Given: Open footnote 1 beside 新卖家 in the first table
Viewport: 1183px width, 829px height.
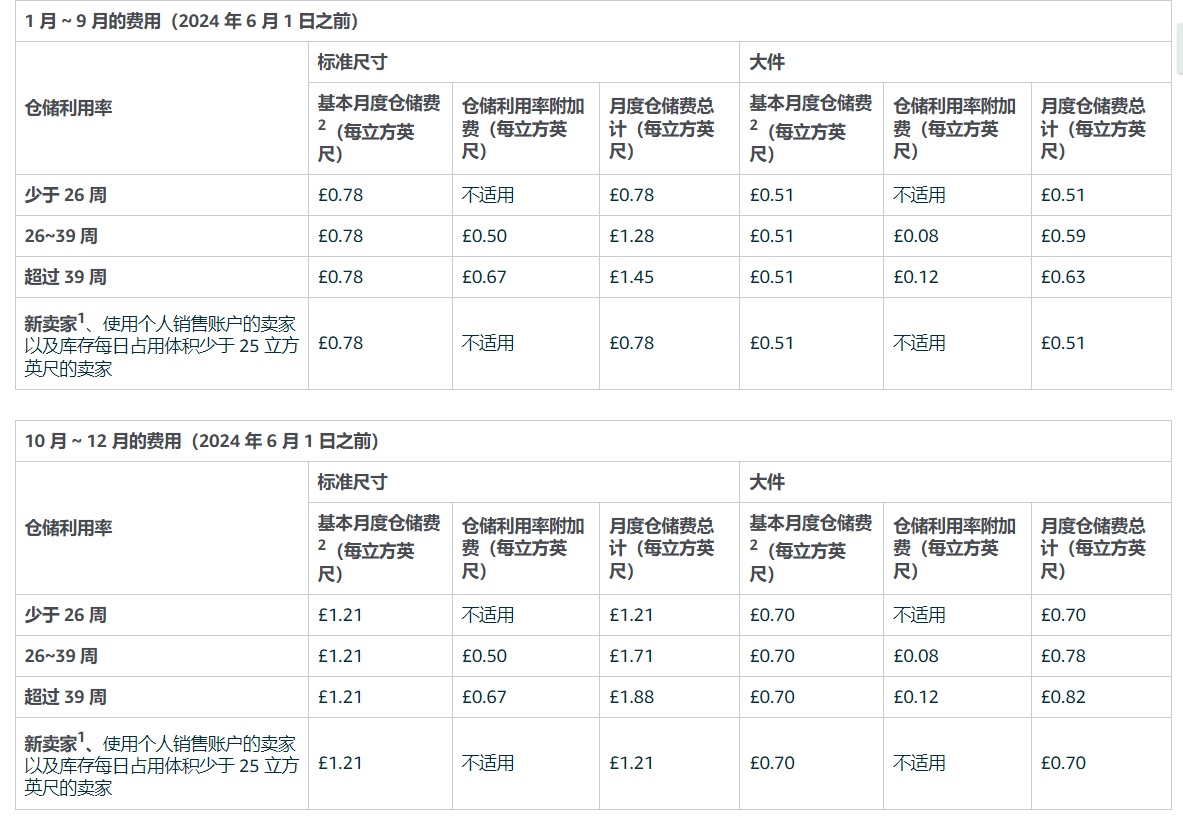Looking at the screenshot, I should 82,319.
